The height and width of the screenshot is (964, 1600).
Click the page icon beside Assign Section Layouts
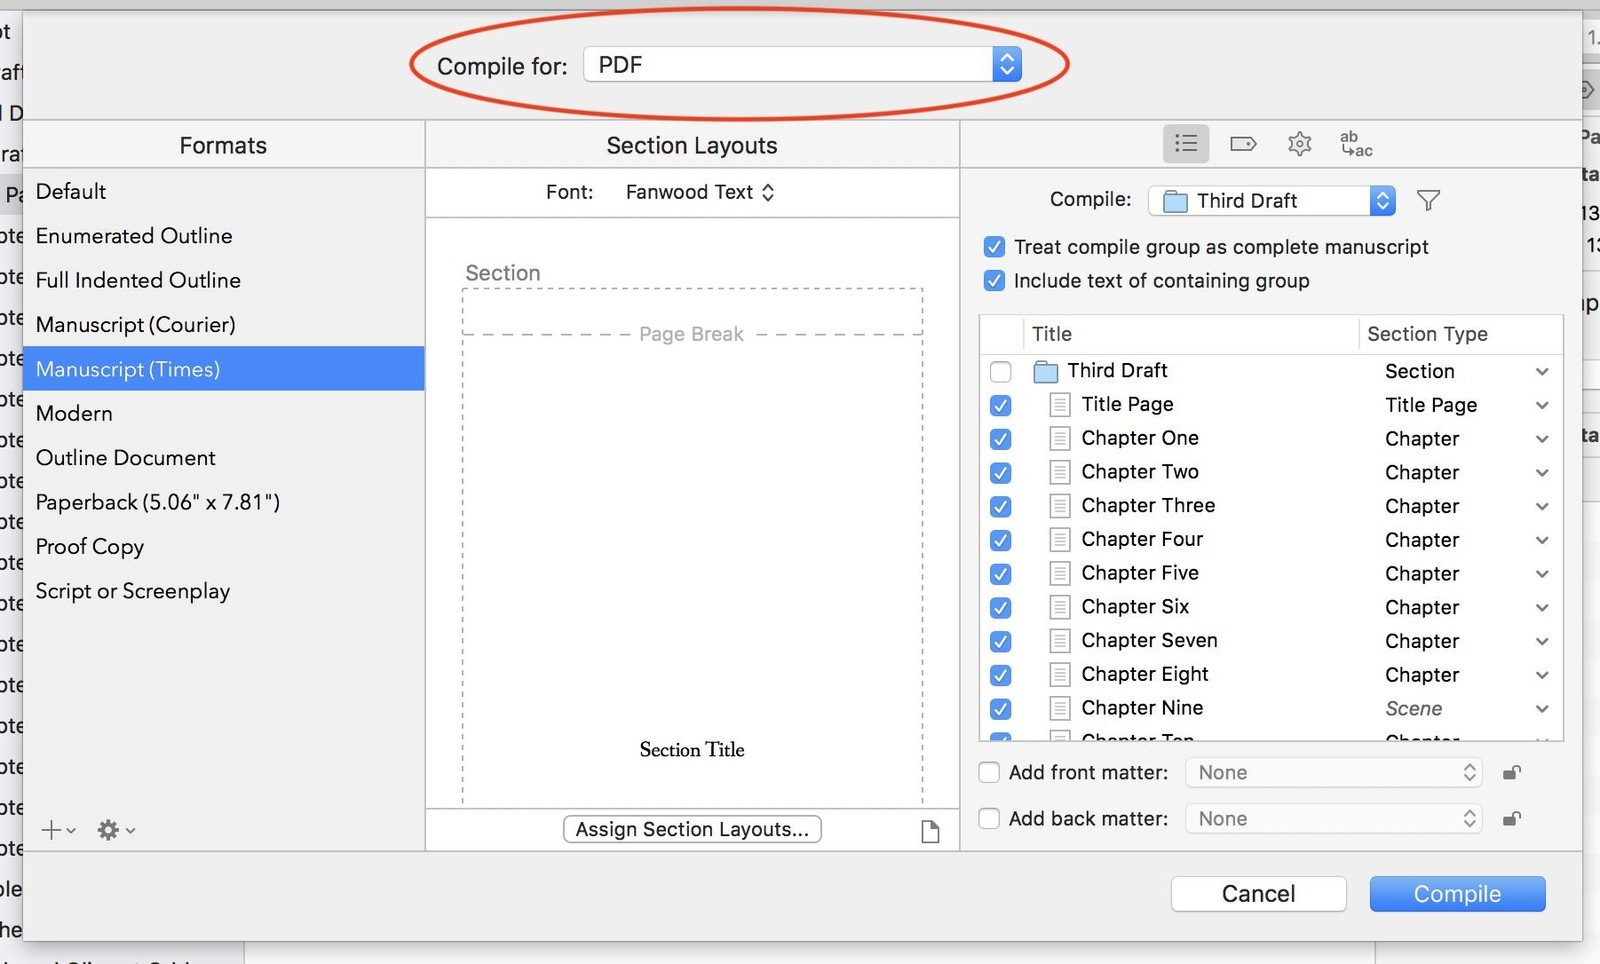[x=930, y=829]
